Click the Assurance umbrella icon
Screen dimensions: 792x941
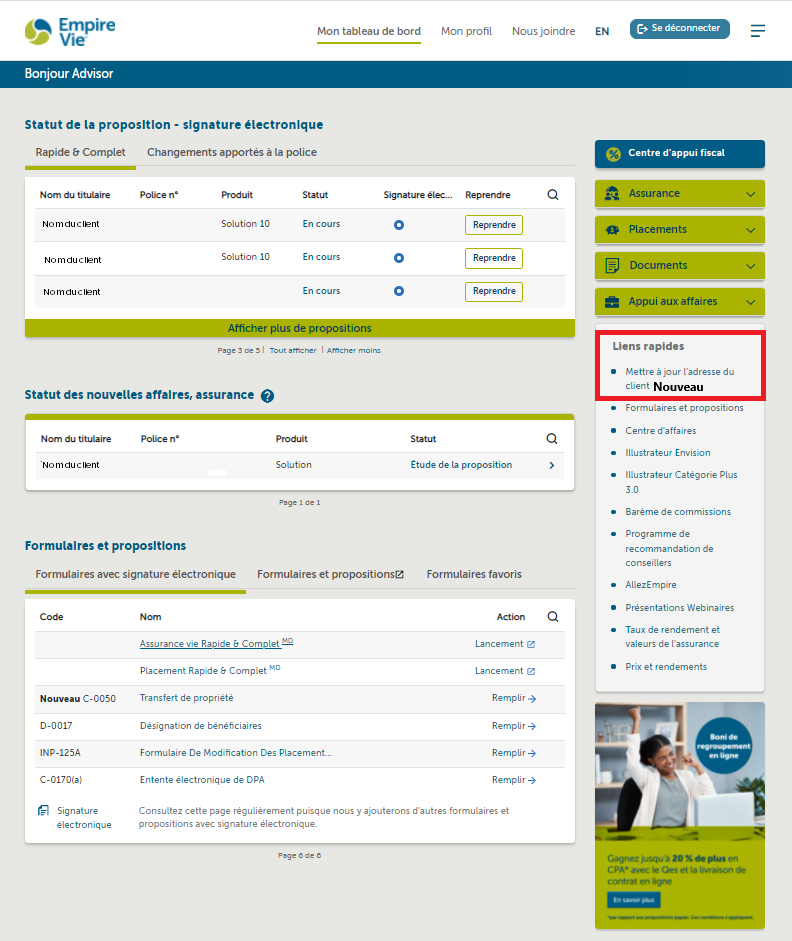coord(612,194)
